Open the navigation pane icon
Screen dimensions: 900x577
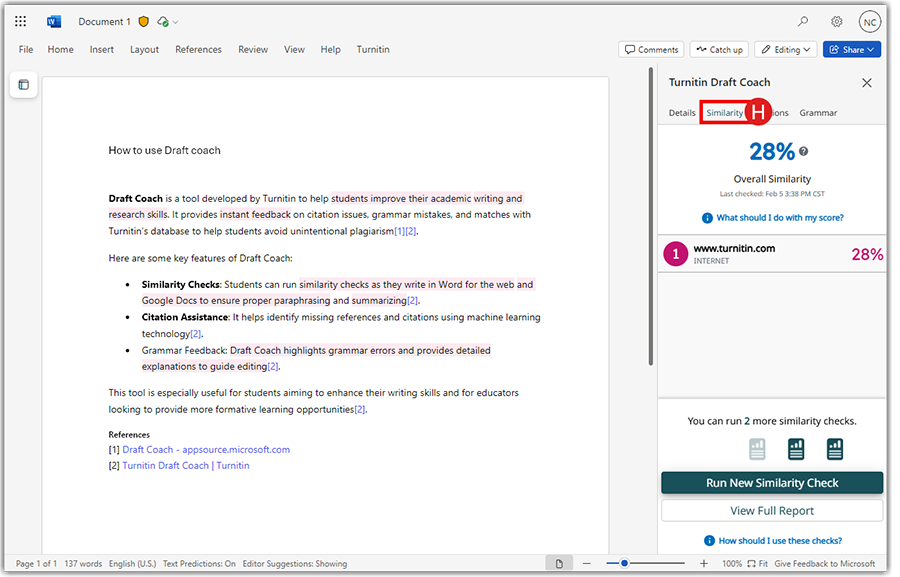coord(24,85)
